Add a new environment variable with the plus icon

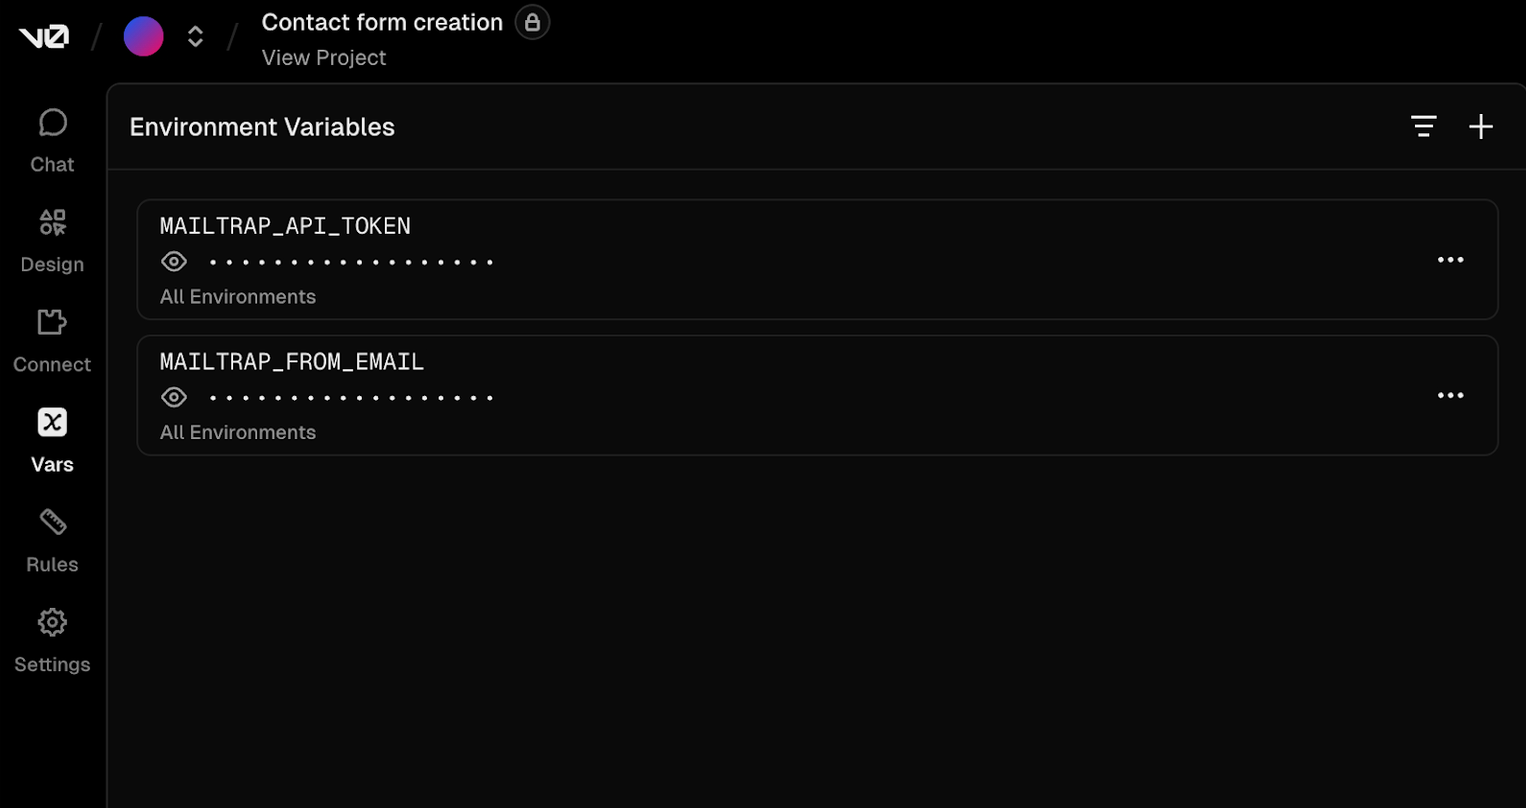[x=1481, y=126]
